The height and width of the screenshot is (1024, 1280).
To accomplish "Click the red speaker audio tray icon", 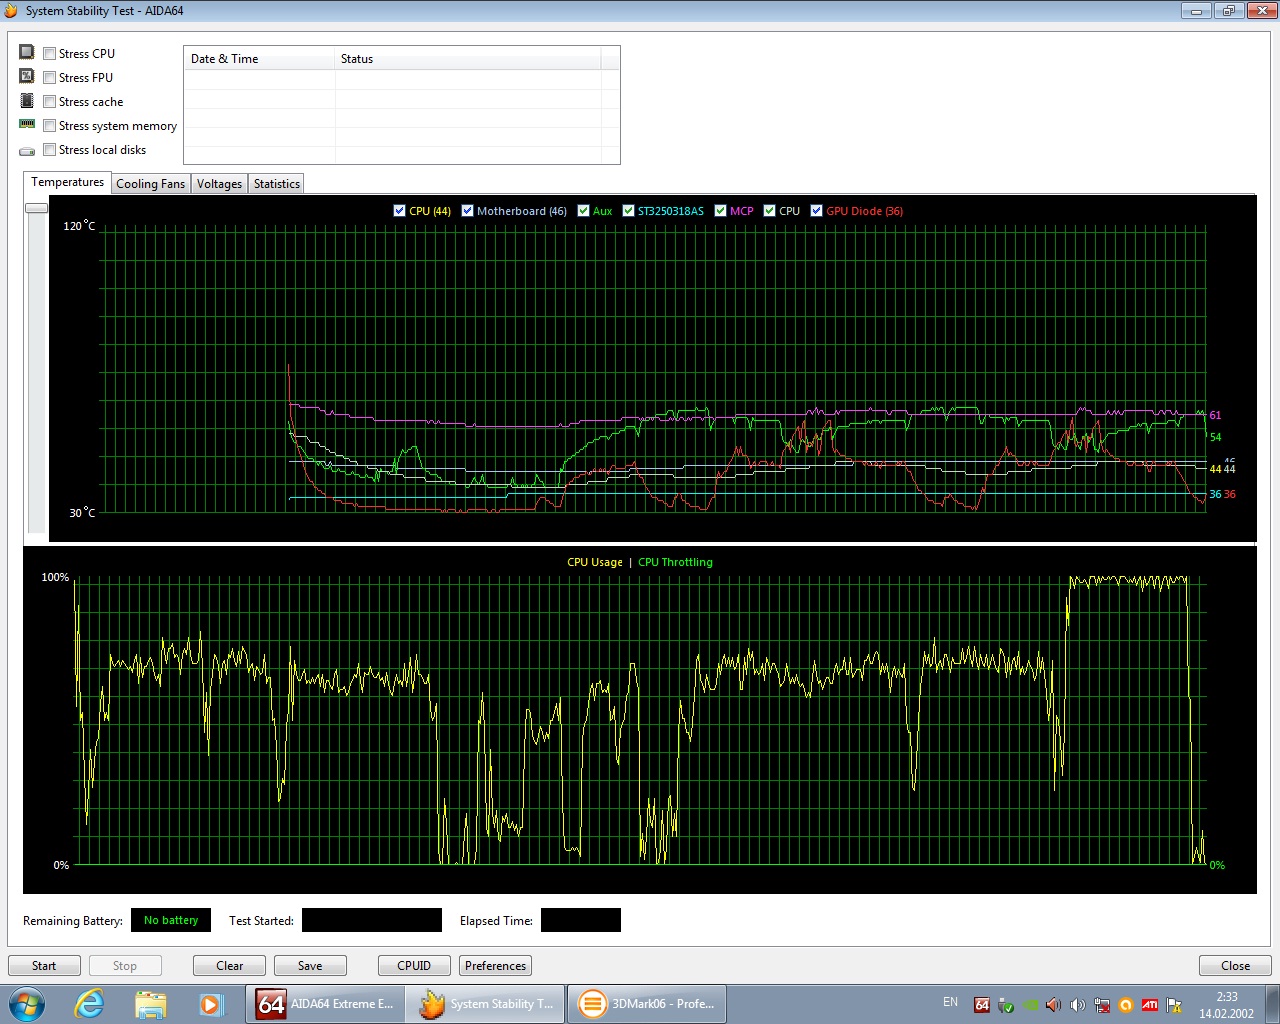I will pos(1054,1005).
